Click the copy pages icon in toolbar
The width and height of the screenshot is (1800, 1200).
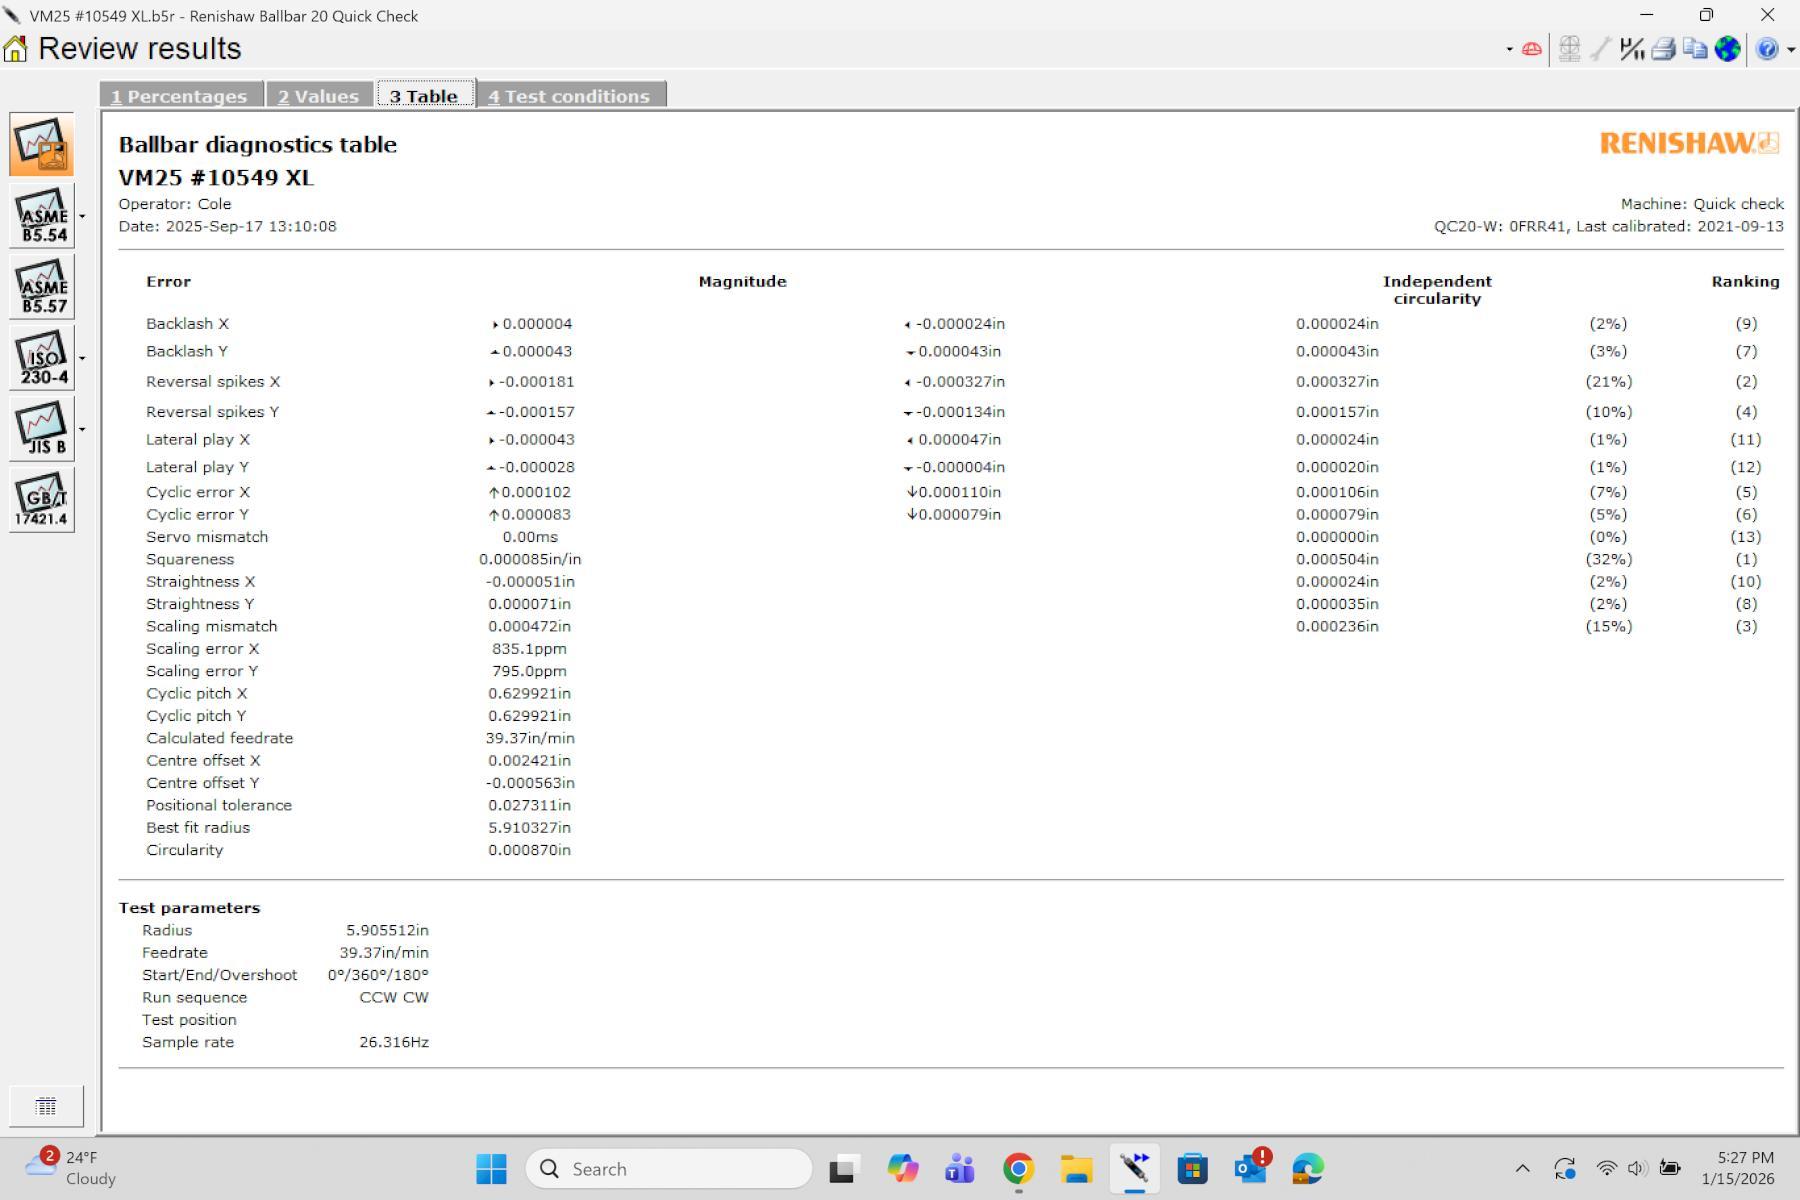tap(1695, 49)
